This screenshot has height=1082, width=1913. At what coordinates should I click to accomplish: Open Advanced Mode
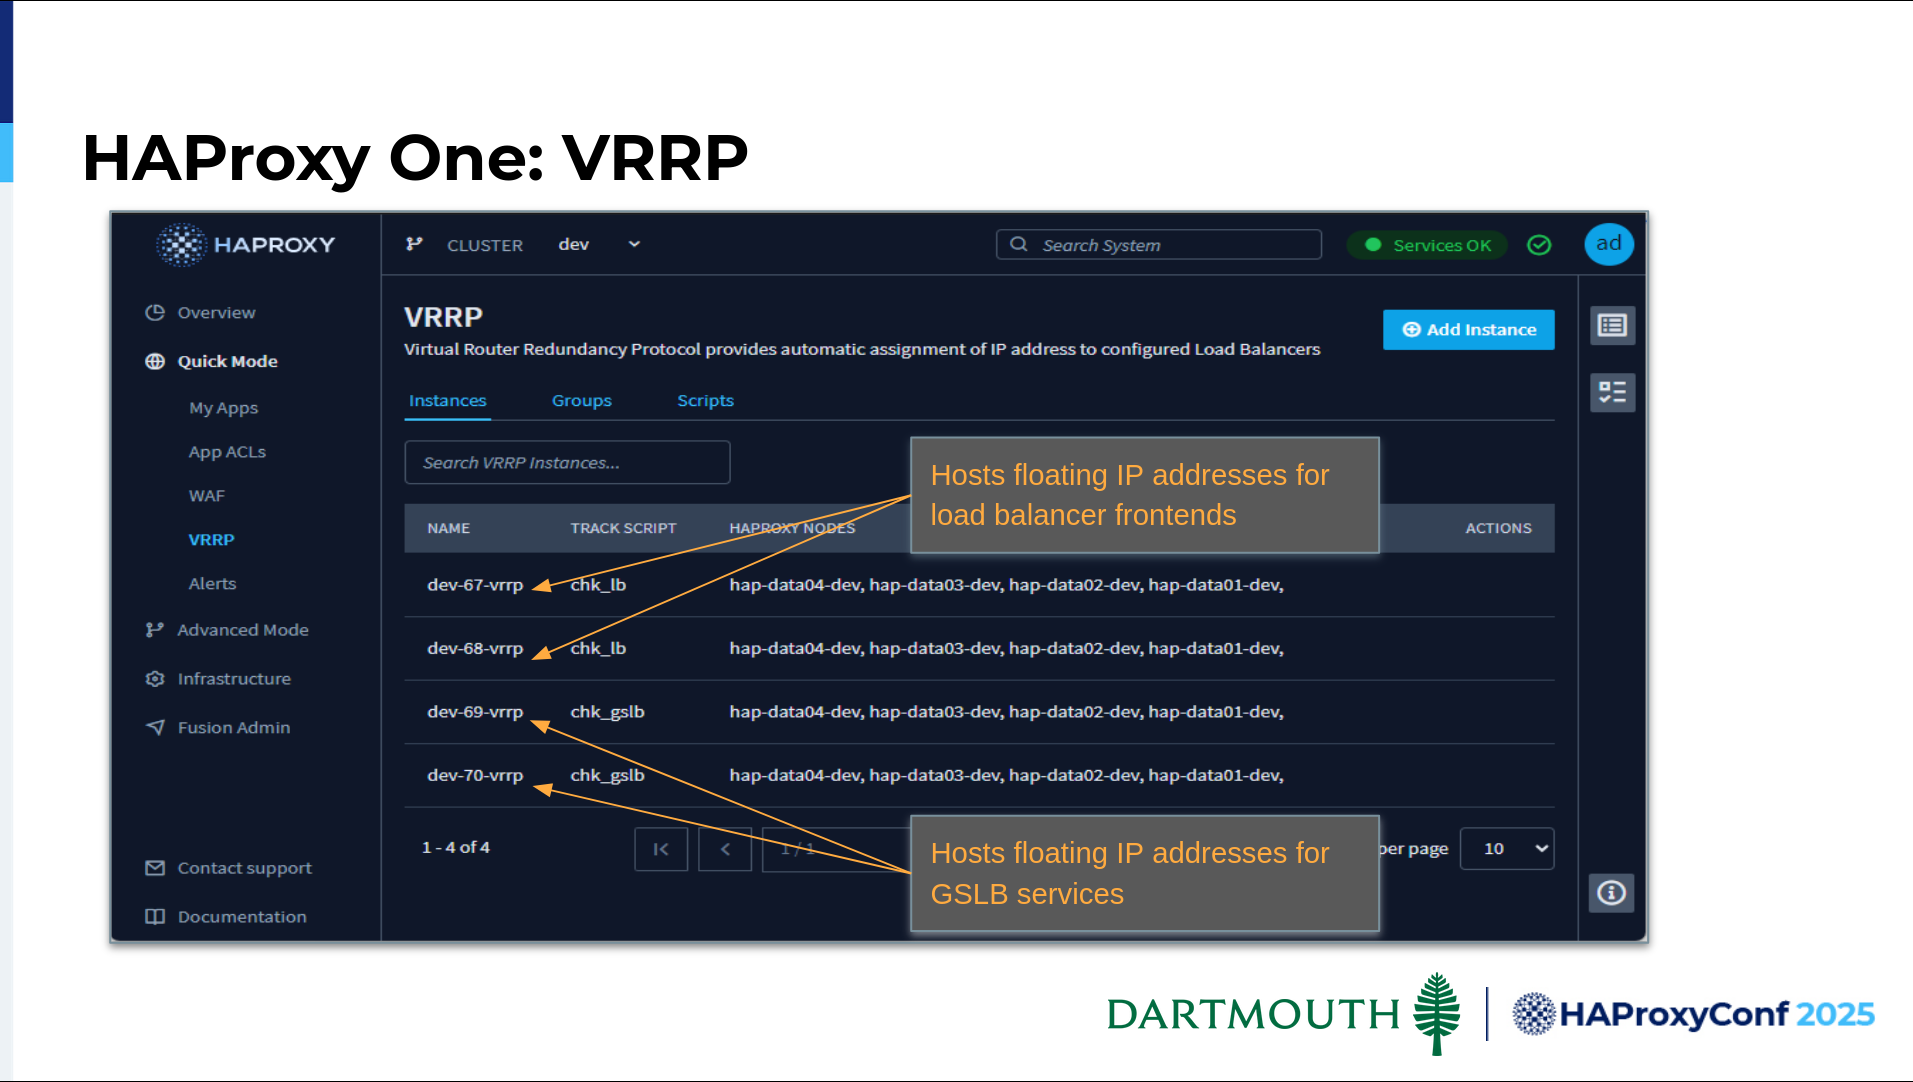point(243,630)
